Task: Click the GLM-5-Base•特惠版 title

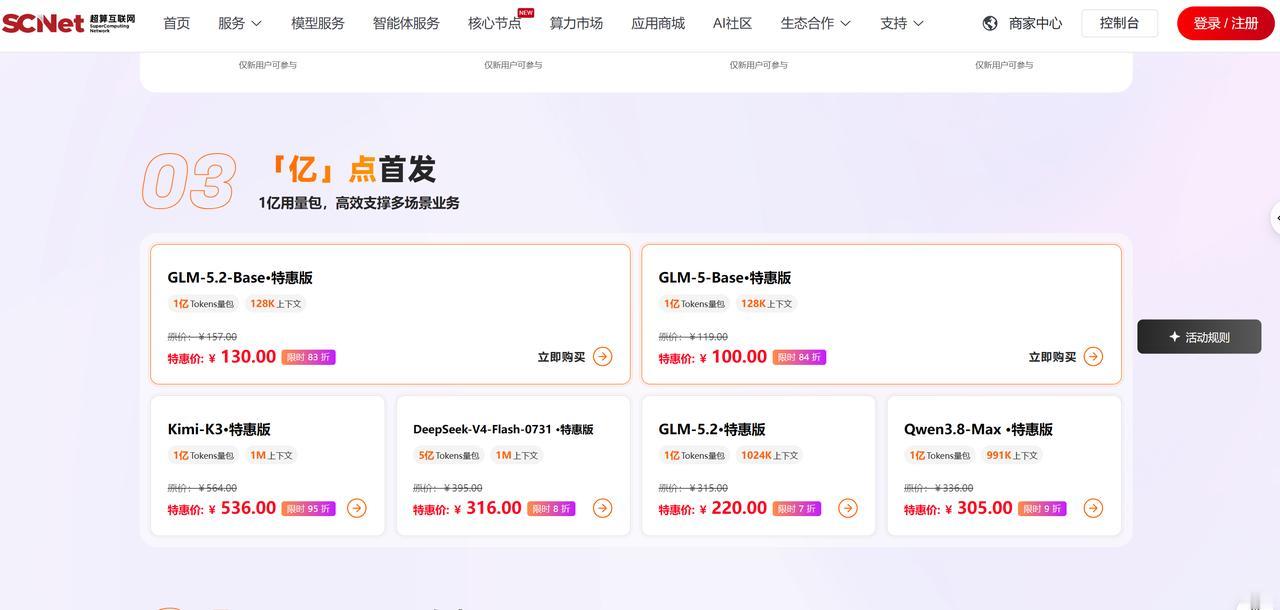Action: 725,278
